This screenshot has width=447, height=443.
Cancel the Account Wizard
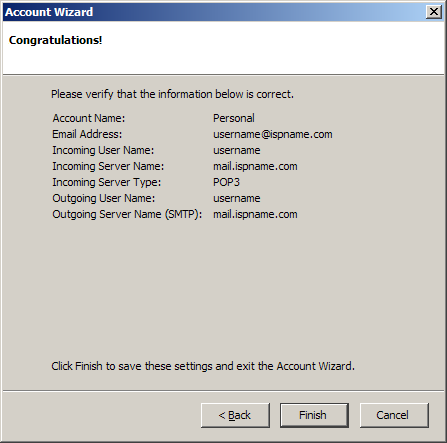pyautogui.click(x=394, y=415)
